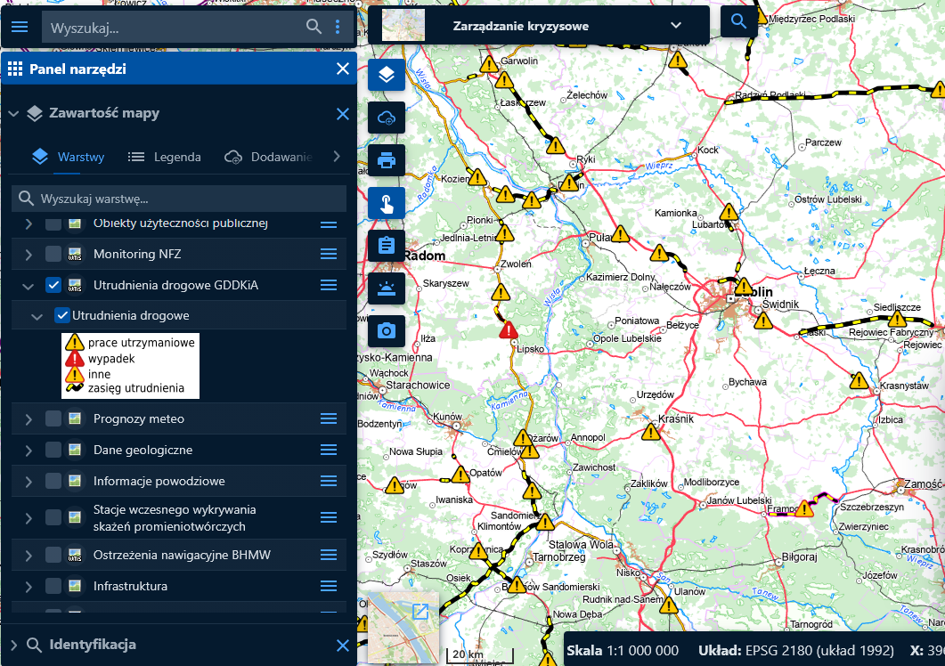The height and width of the screenshot is (666, 945).
Task: Click the red accident warning marker near Lipsko
Action: coord(508,330)
